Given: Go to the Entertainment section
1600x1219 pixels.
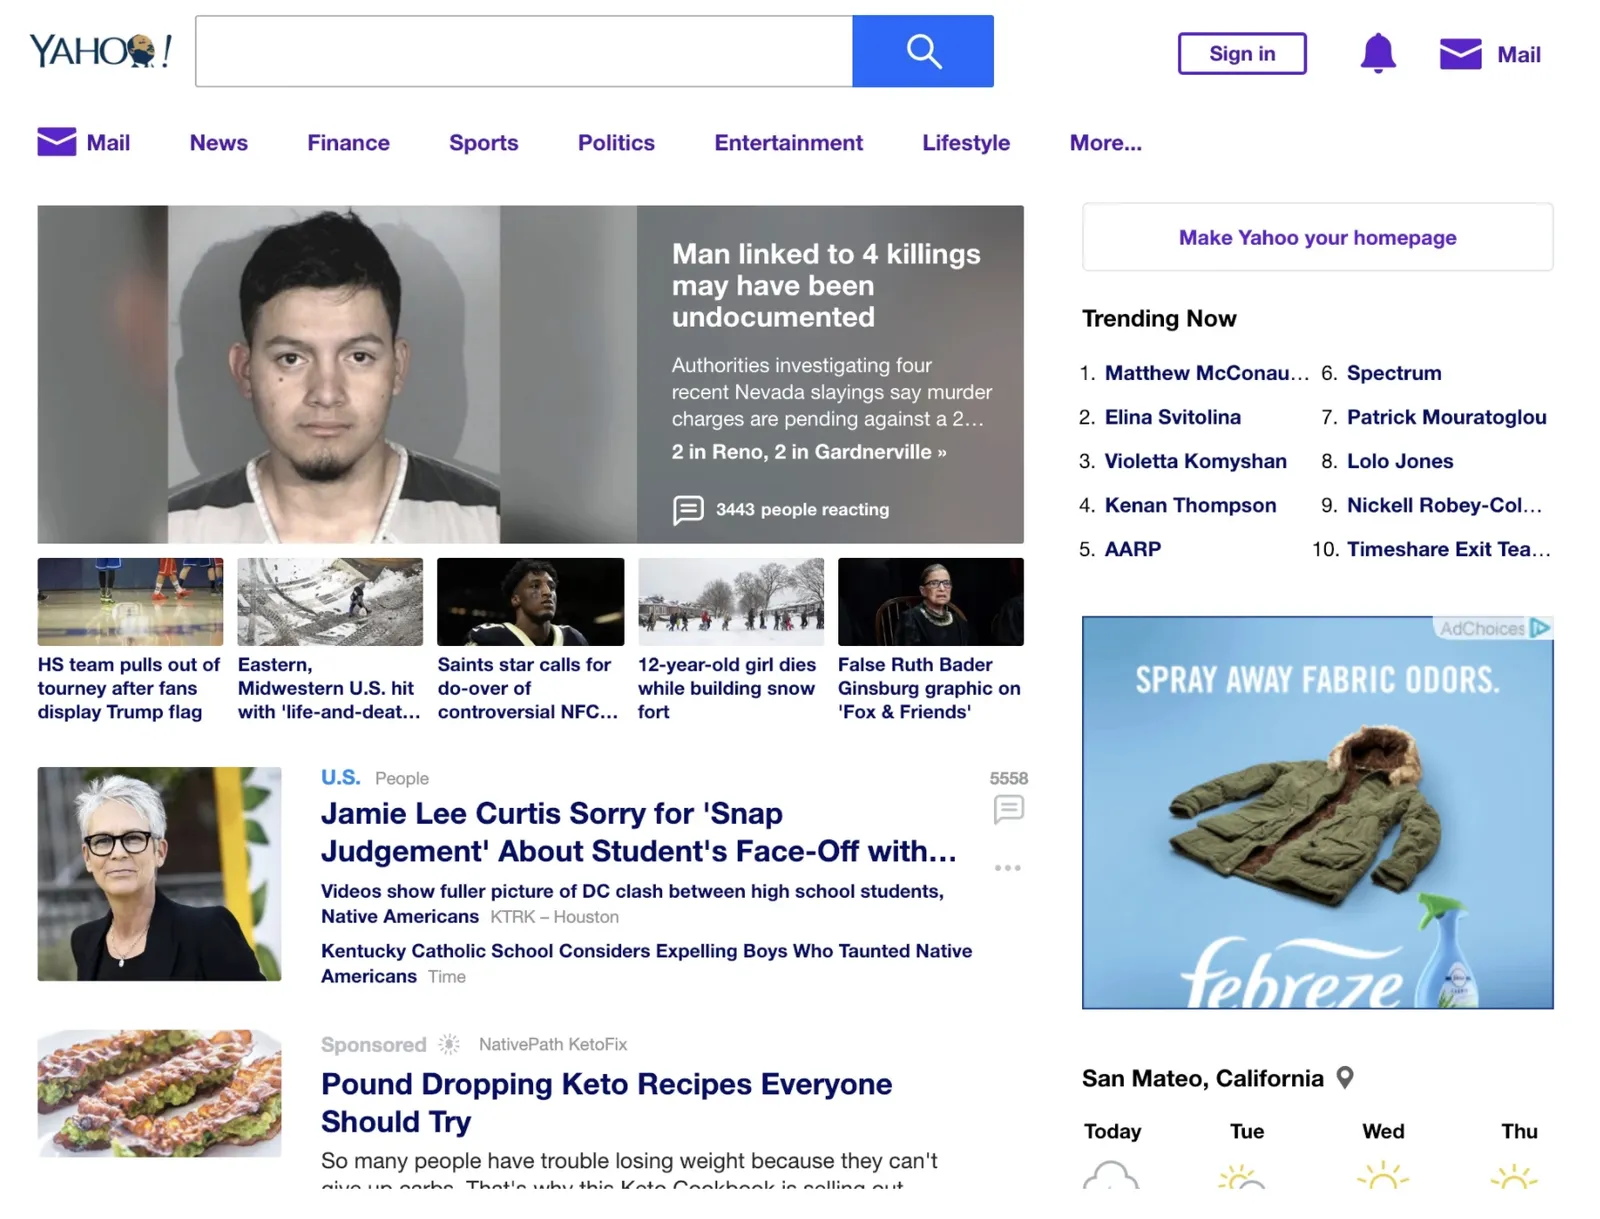Looking at the screenshot, I should (x=788, y=143).
